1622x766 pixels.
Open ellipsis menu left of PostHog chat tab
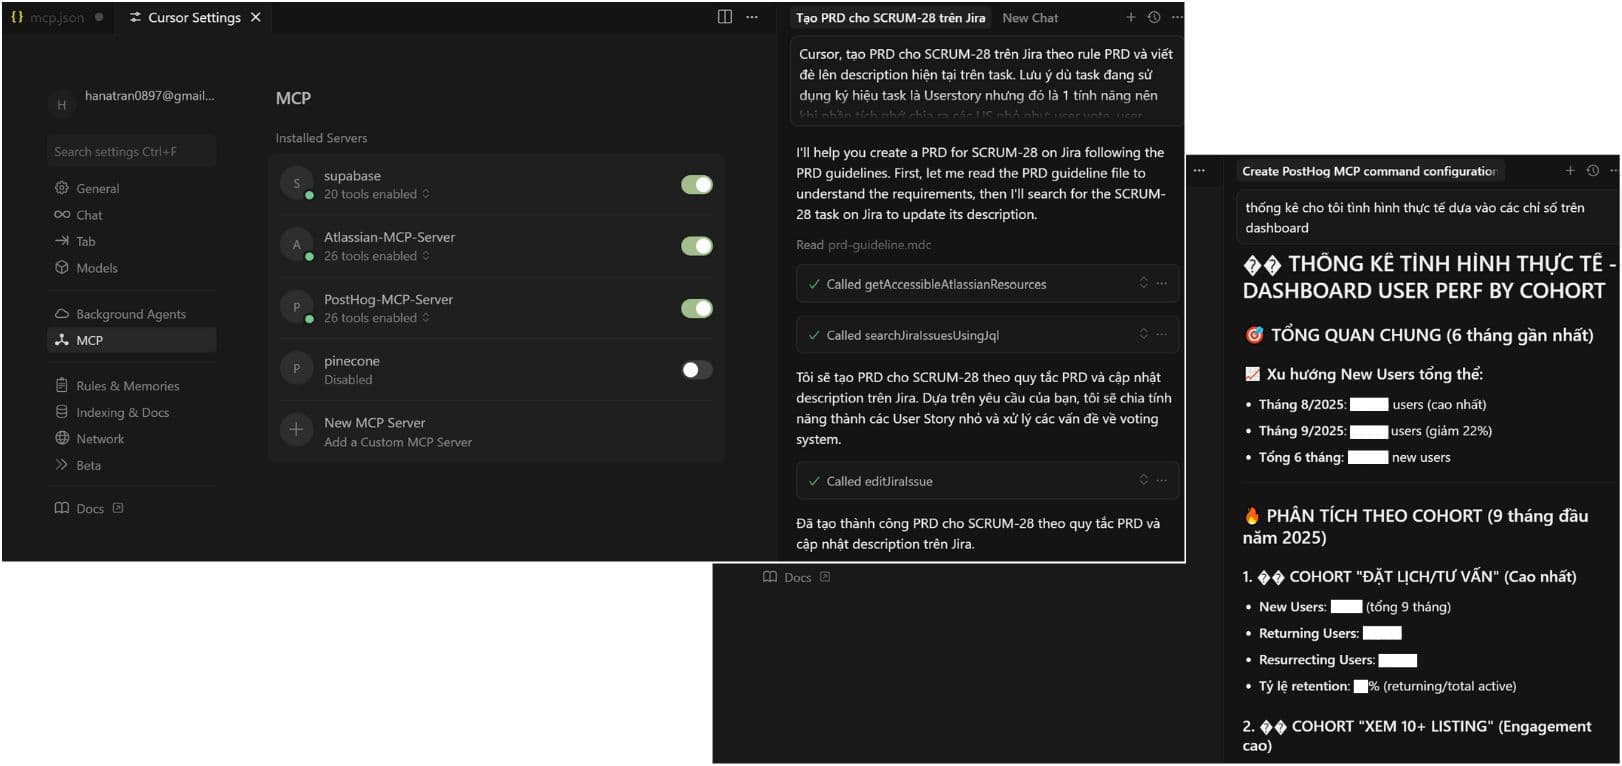tap(1199, 171)
